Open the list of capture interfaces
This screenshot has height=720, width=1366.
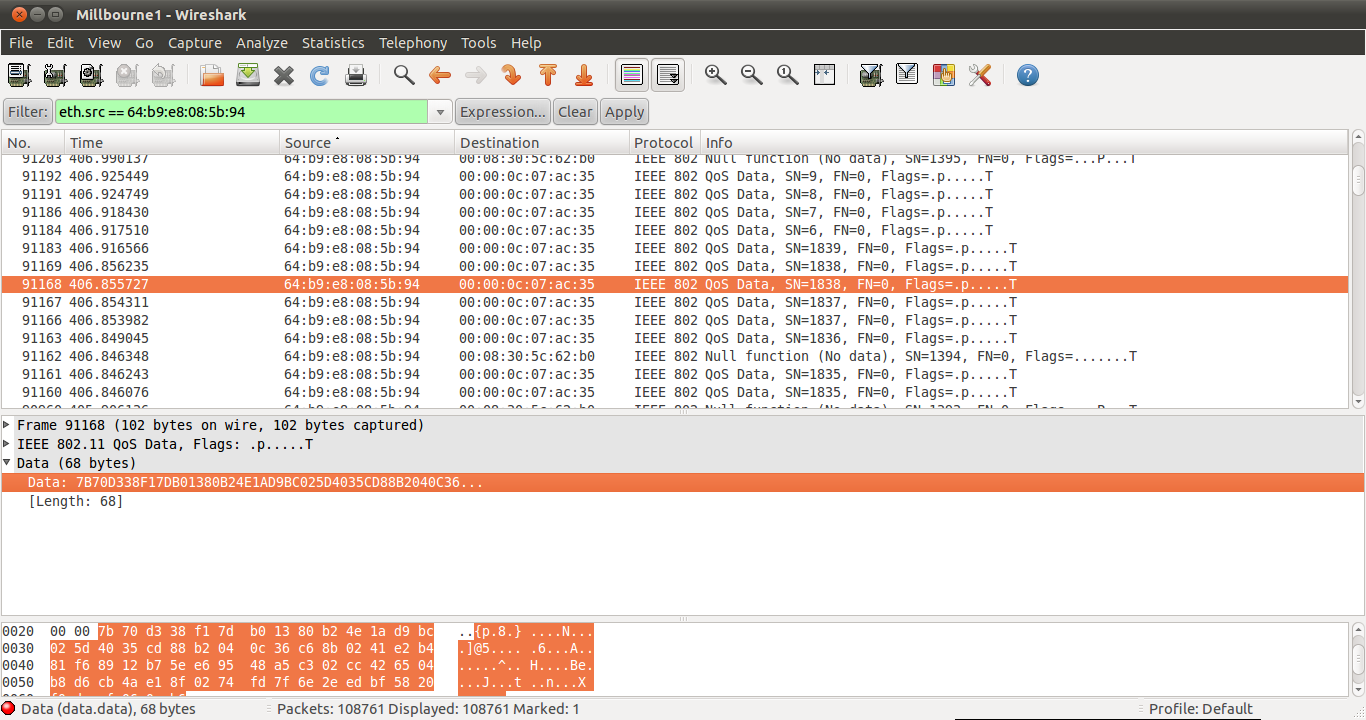(x=19, y=75)
